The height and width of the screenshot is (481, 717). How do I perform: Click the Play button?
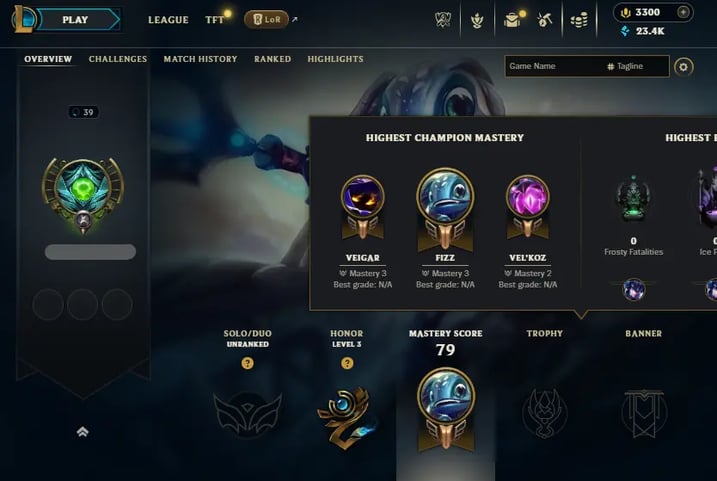point(76,20)
